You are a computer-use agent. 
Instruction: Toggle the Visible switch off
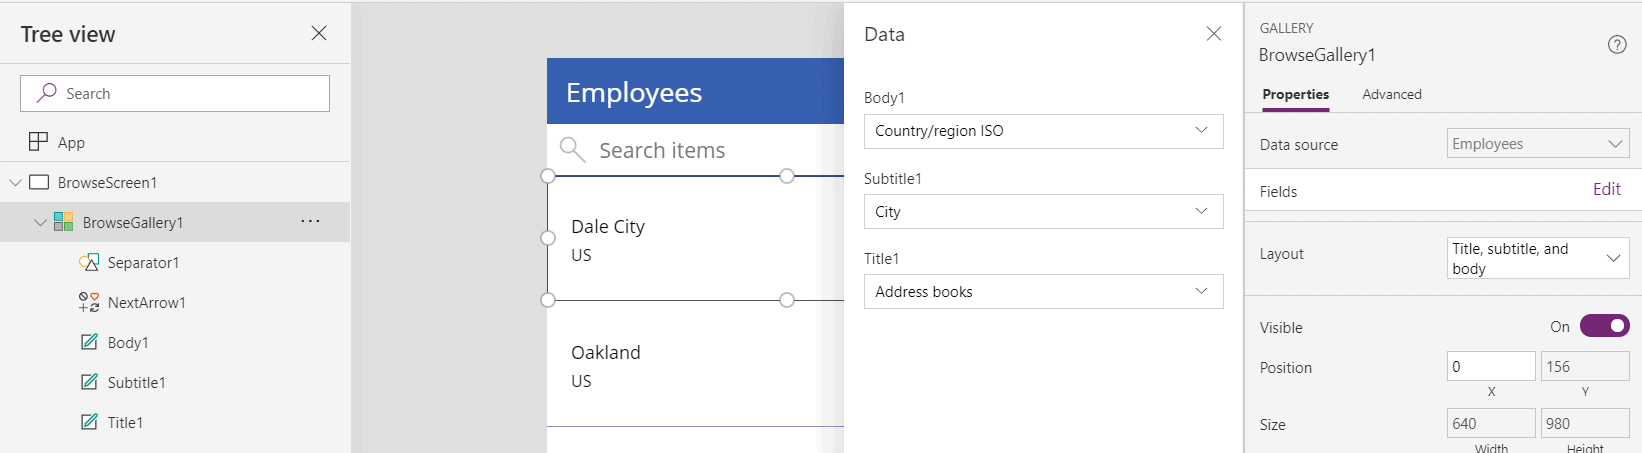coord(1605,326)
